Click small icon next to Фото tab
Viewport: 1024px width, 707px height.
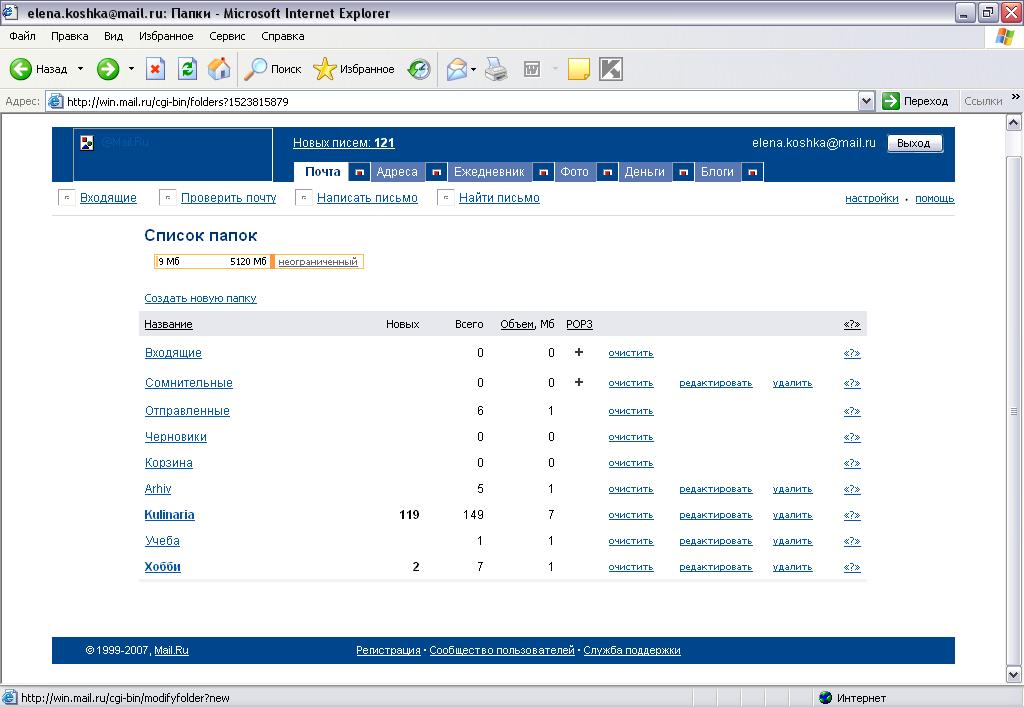coord(607,172)
